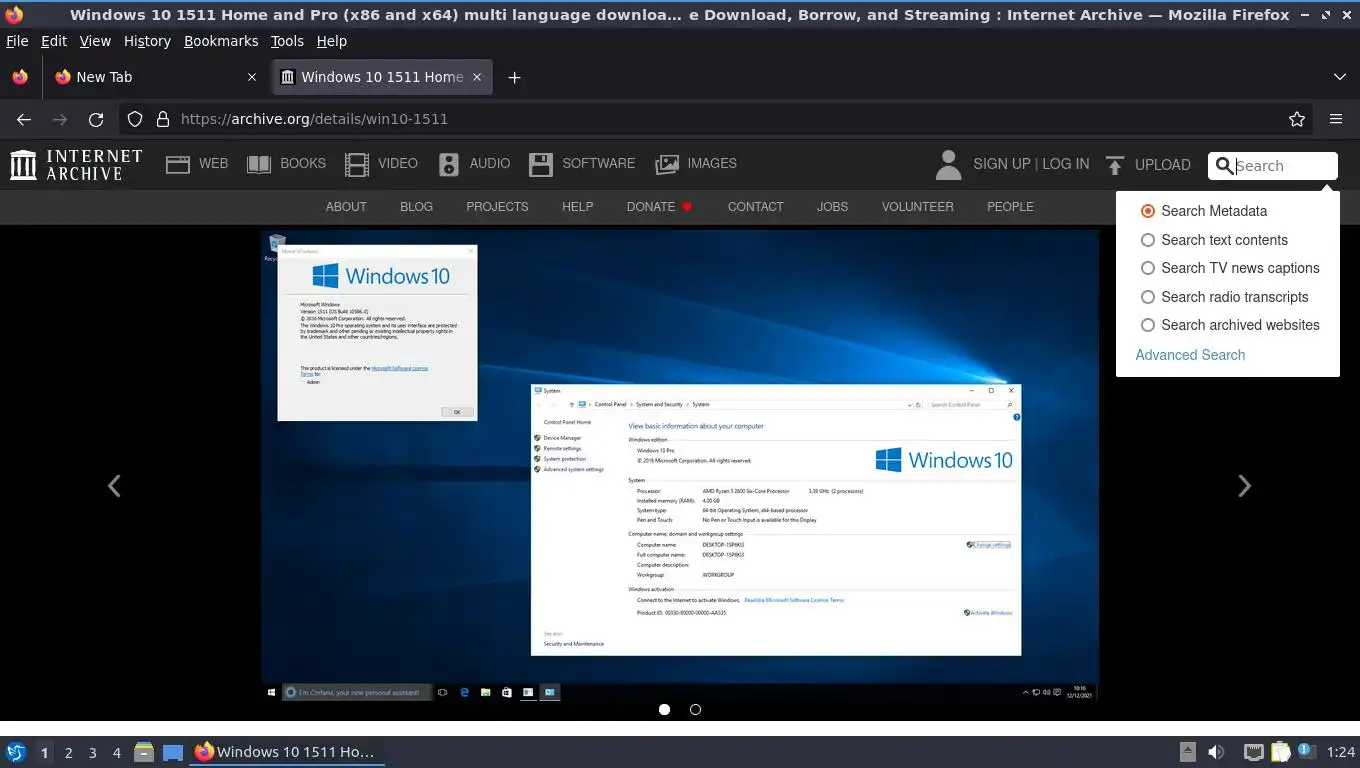Open the file manager taskbar icon
The image size is (1360, 768).
point(144,752)
